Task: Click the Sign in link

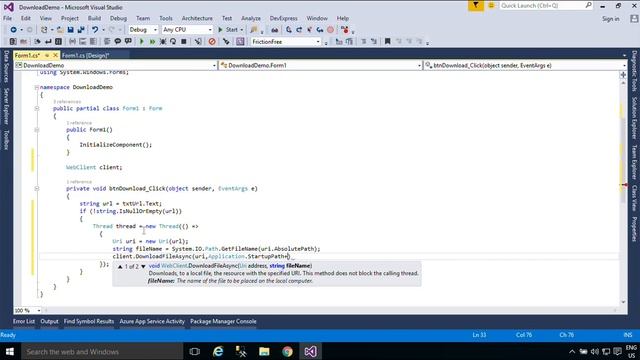Action: click(x=611, y=19)
